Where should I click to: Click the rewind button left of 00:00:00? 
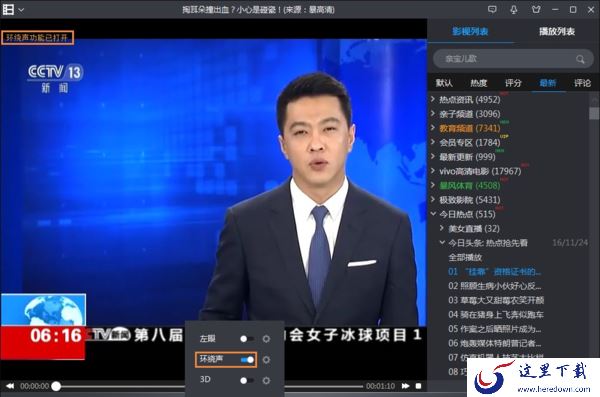point(10,386)
